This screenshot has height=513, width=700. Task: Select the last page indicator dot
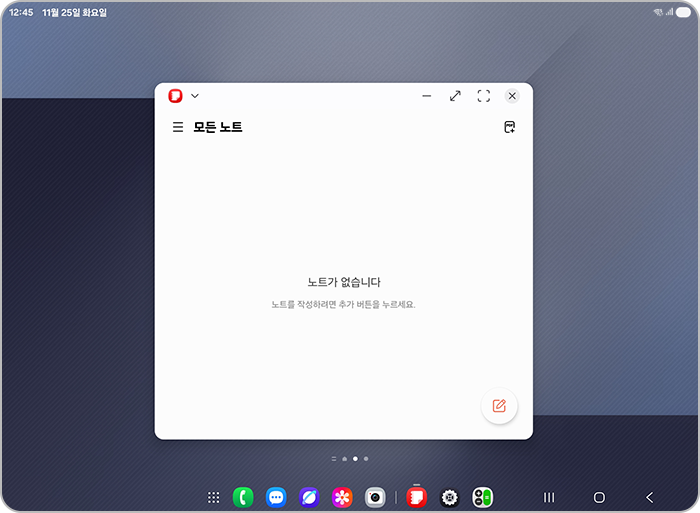tap(366, 459)
